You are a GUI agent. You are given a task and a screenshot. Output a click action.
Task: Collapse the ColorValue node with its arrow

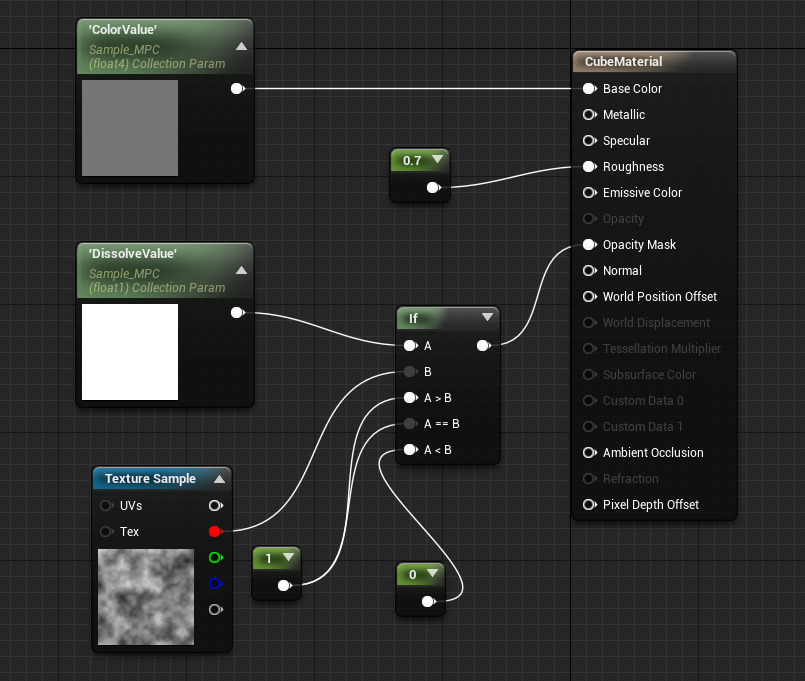click(241, 46)
